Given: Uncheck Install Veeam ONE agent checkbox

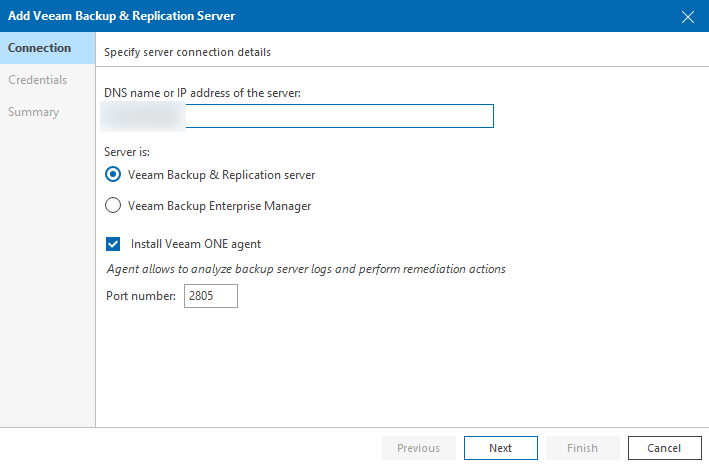Looking at the screenshot, I should click(x=113, y=244).
